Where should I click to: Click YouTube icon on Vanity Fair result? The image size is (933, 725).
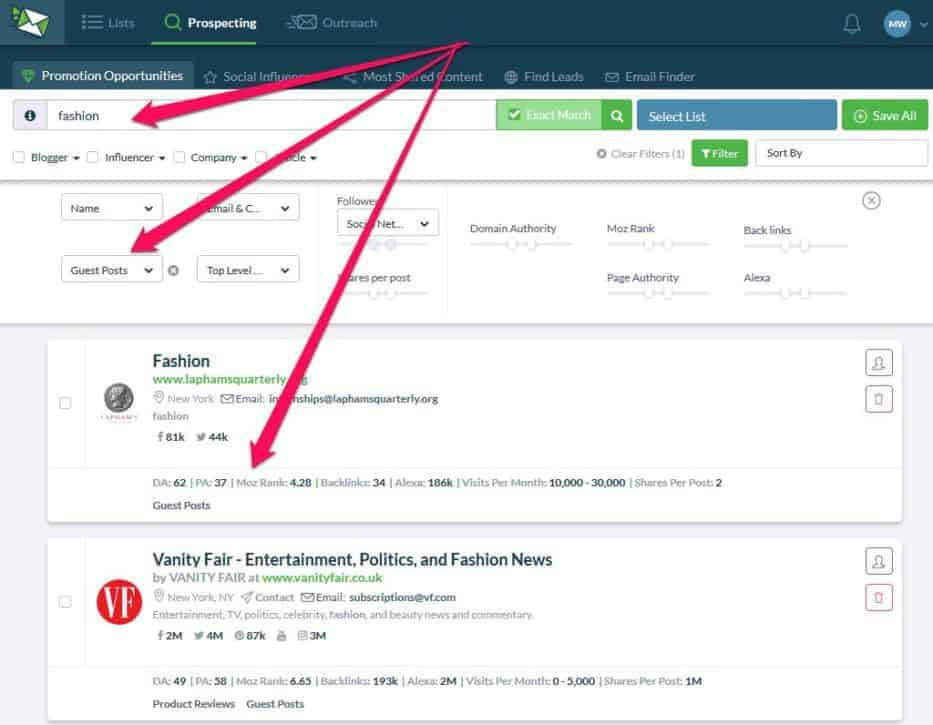[x=281, y=636]
